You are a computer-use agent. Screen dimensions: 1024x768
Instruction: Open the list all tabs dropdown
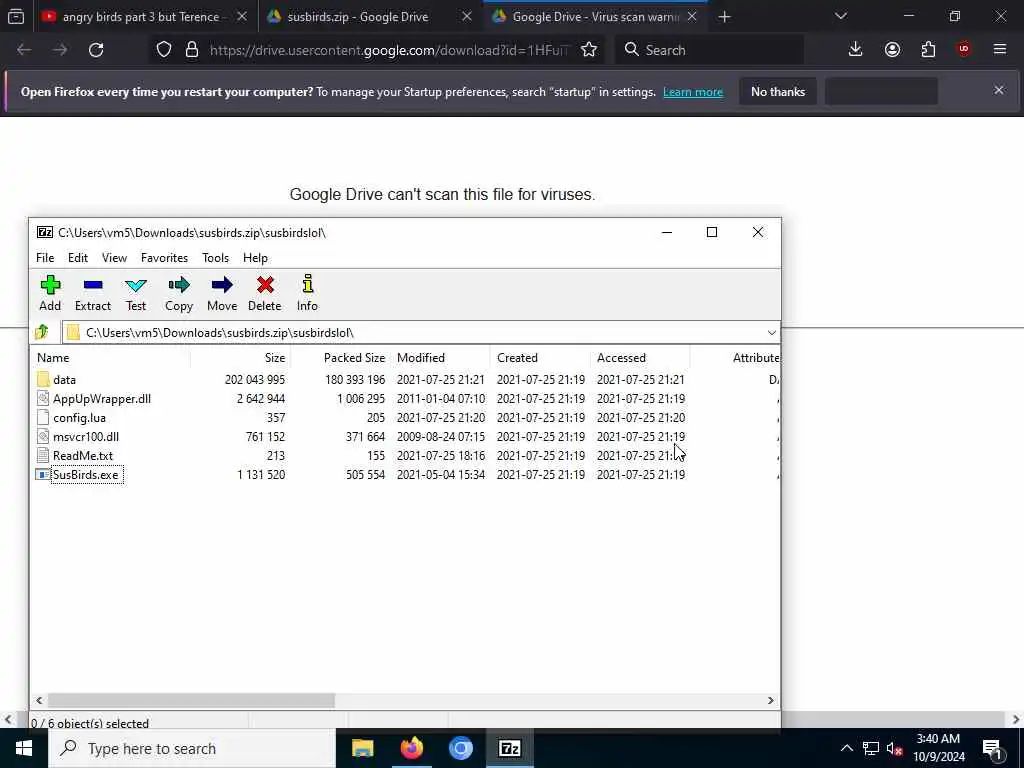click(x=841, y=16)
